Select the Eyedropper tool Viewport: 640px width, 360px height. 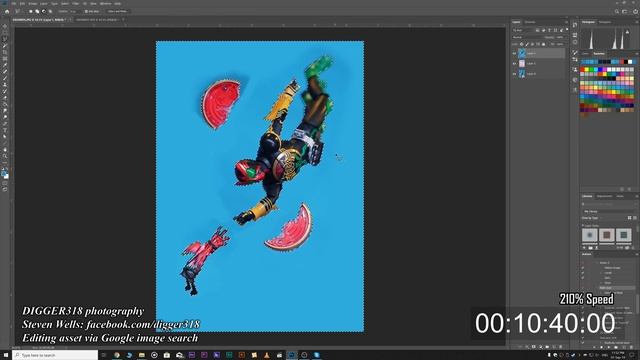click(x=5, y=65)
